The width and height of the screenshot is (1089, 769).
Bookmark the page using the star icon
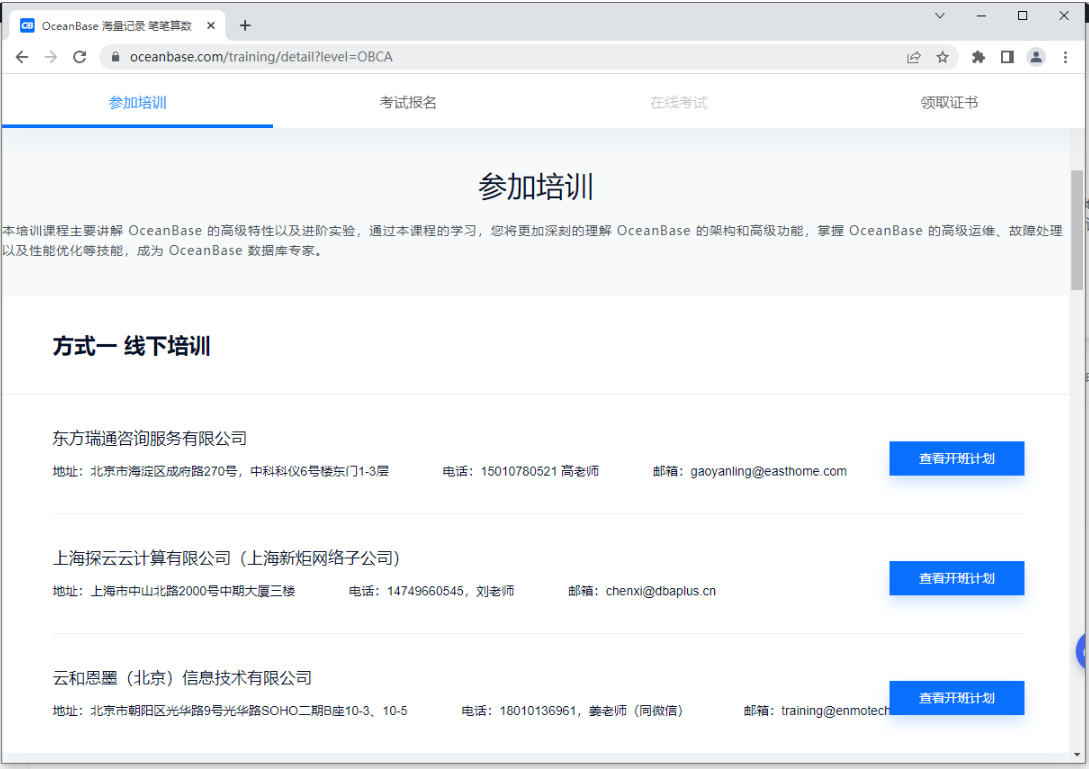coord(943,57)
